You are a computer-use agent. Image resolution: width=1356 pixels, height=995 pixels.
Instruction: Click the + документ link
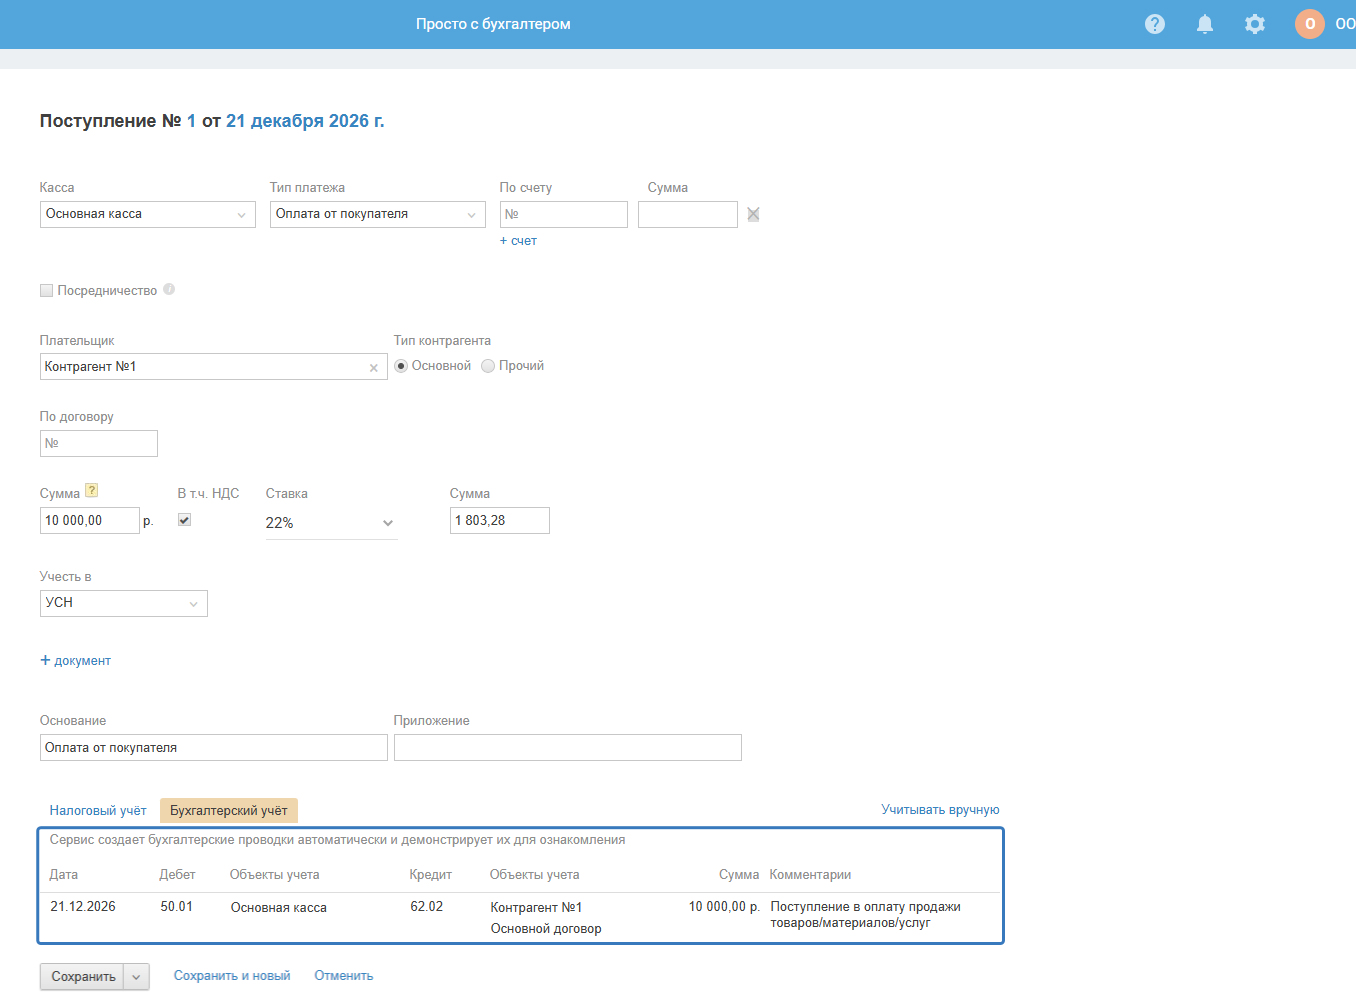click(76, 661)
